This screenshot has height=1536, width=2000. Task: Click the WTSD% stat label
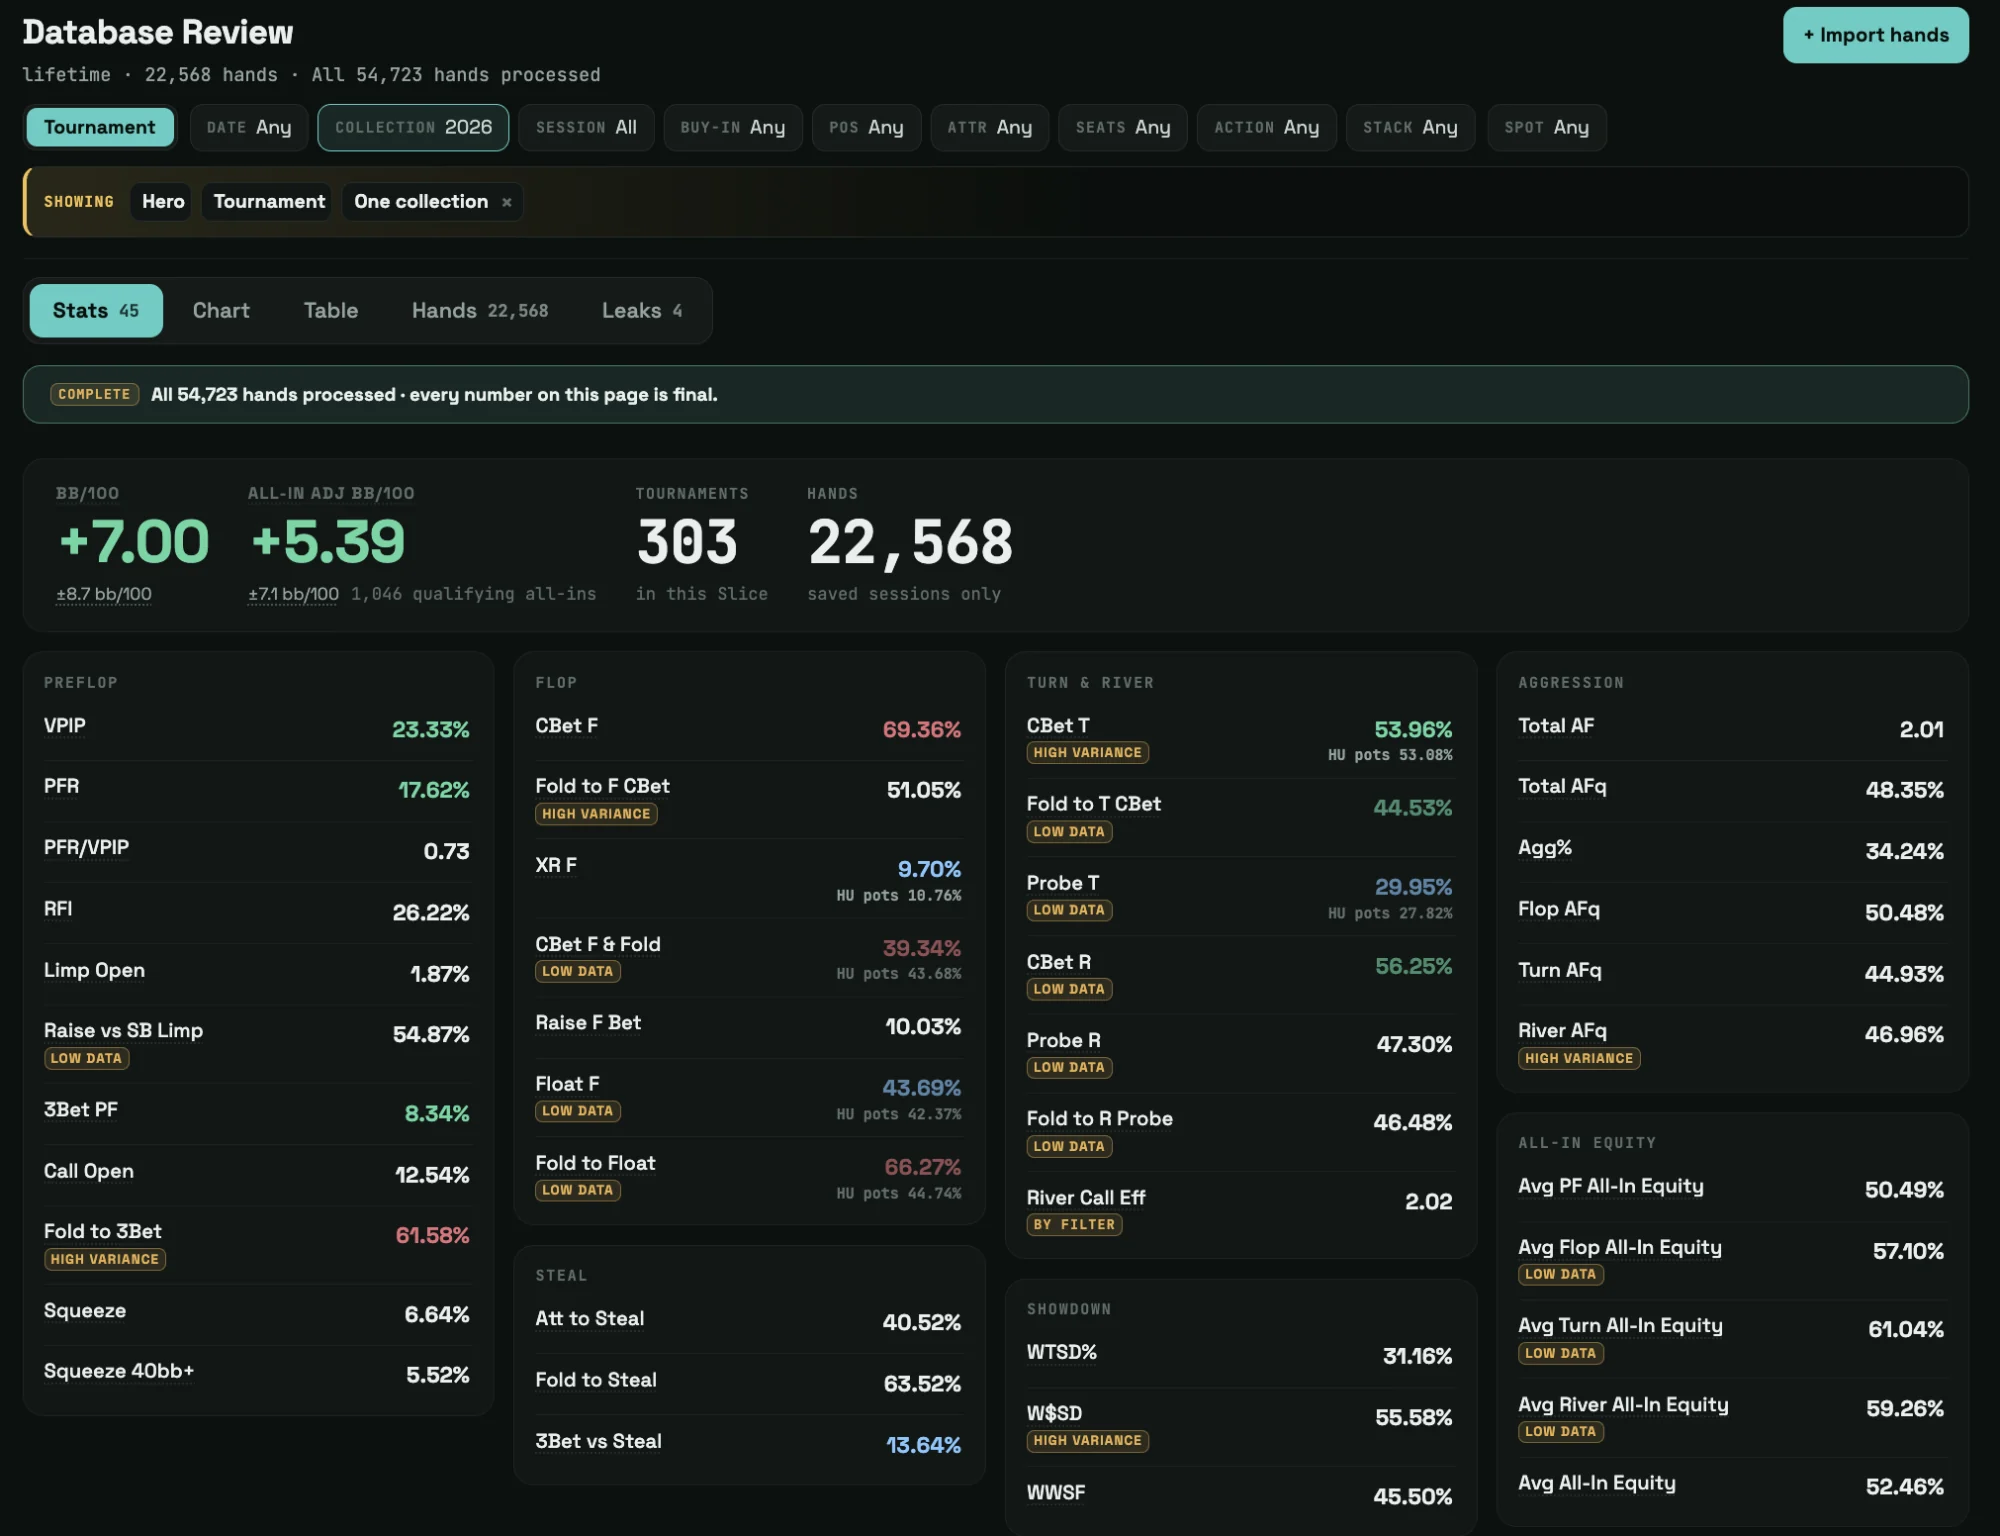pyautogui.click(x=1061, y=1352)
